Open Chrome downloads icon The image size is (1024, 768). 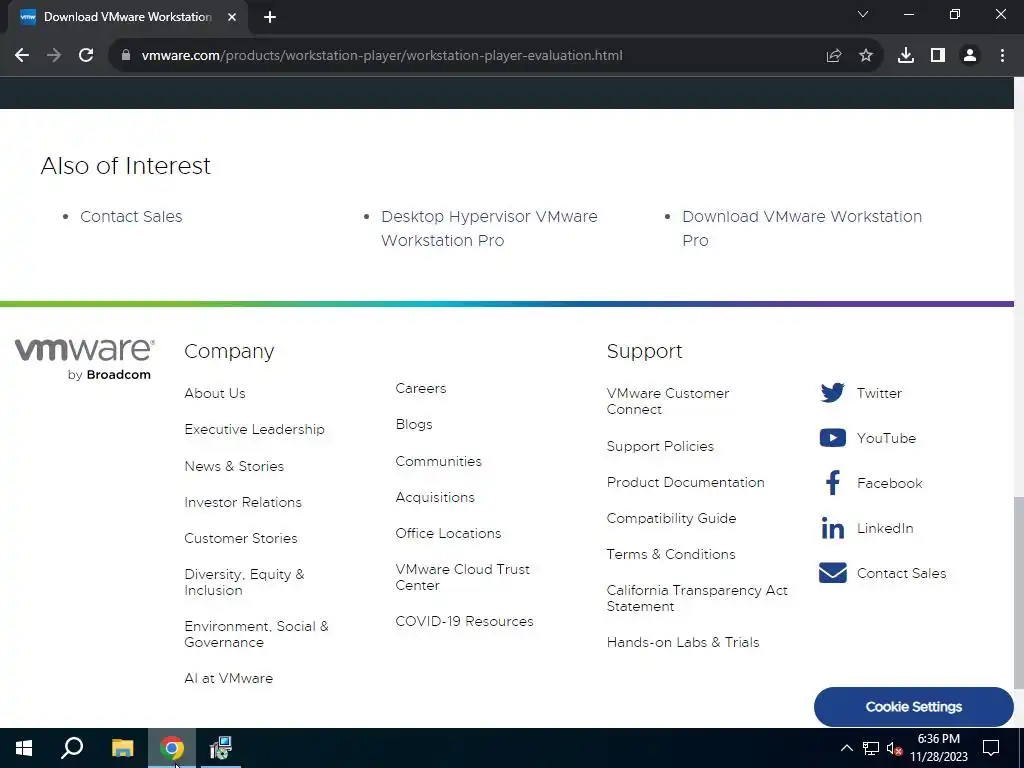[906, 56]
